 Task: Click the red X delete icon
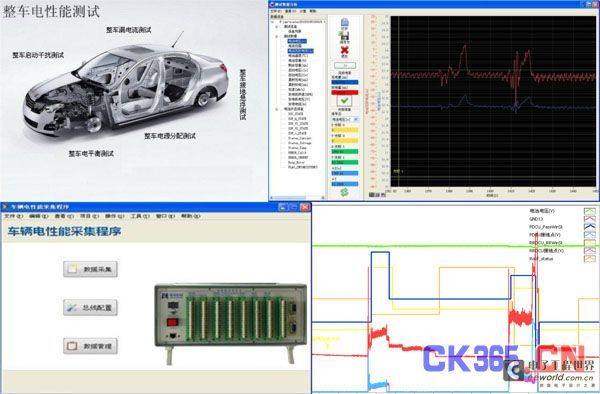point(345,50)
